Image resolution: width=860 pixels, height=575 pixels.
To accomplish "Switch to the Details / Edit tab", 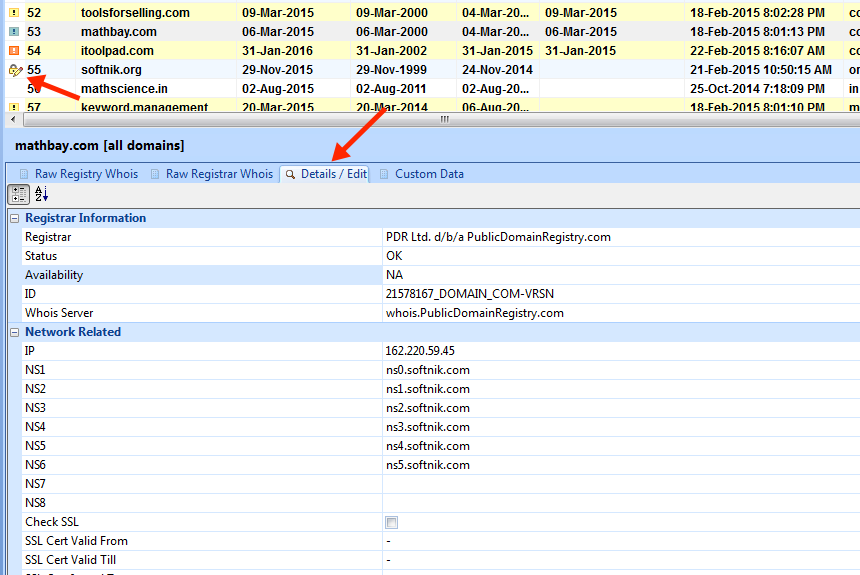I will pyautogui.click(x=326, y=174).
